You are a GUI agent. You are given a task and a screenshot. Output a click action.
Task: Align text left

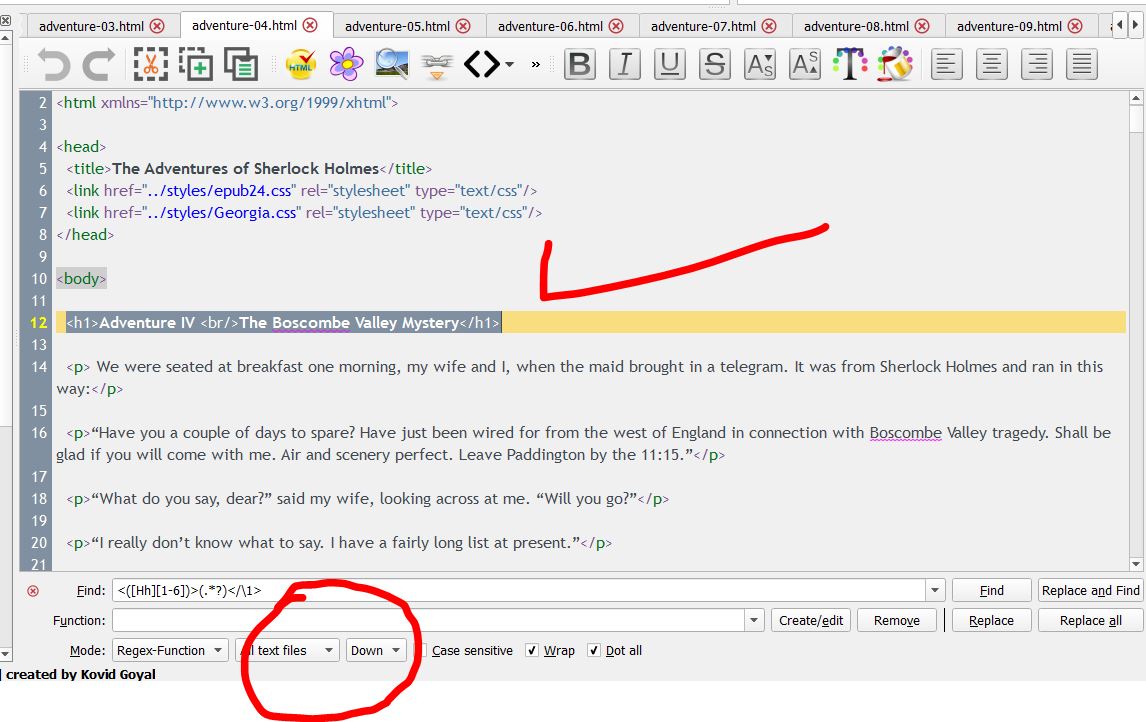coord(946,64)
